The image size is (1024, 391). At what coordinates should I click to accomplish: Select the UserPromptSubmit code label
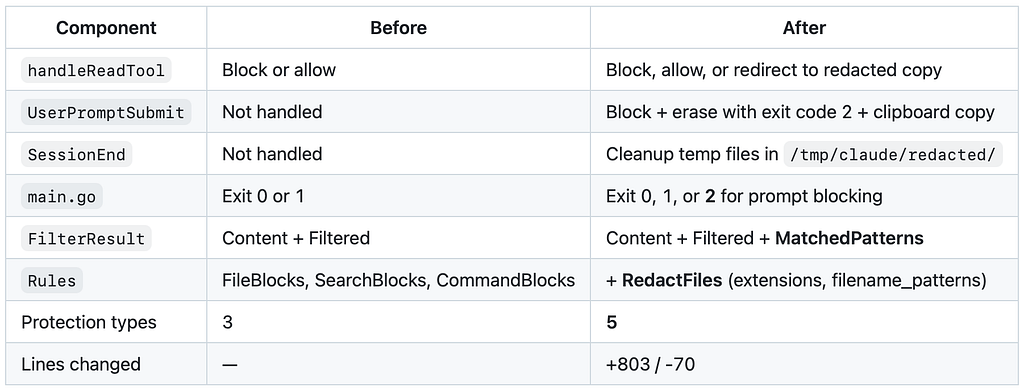[x=106, y=112]
